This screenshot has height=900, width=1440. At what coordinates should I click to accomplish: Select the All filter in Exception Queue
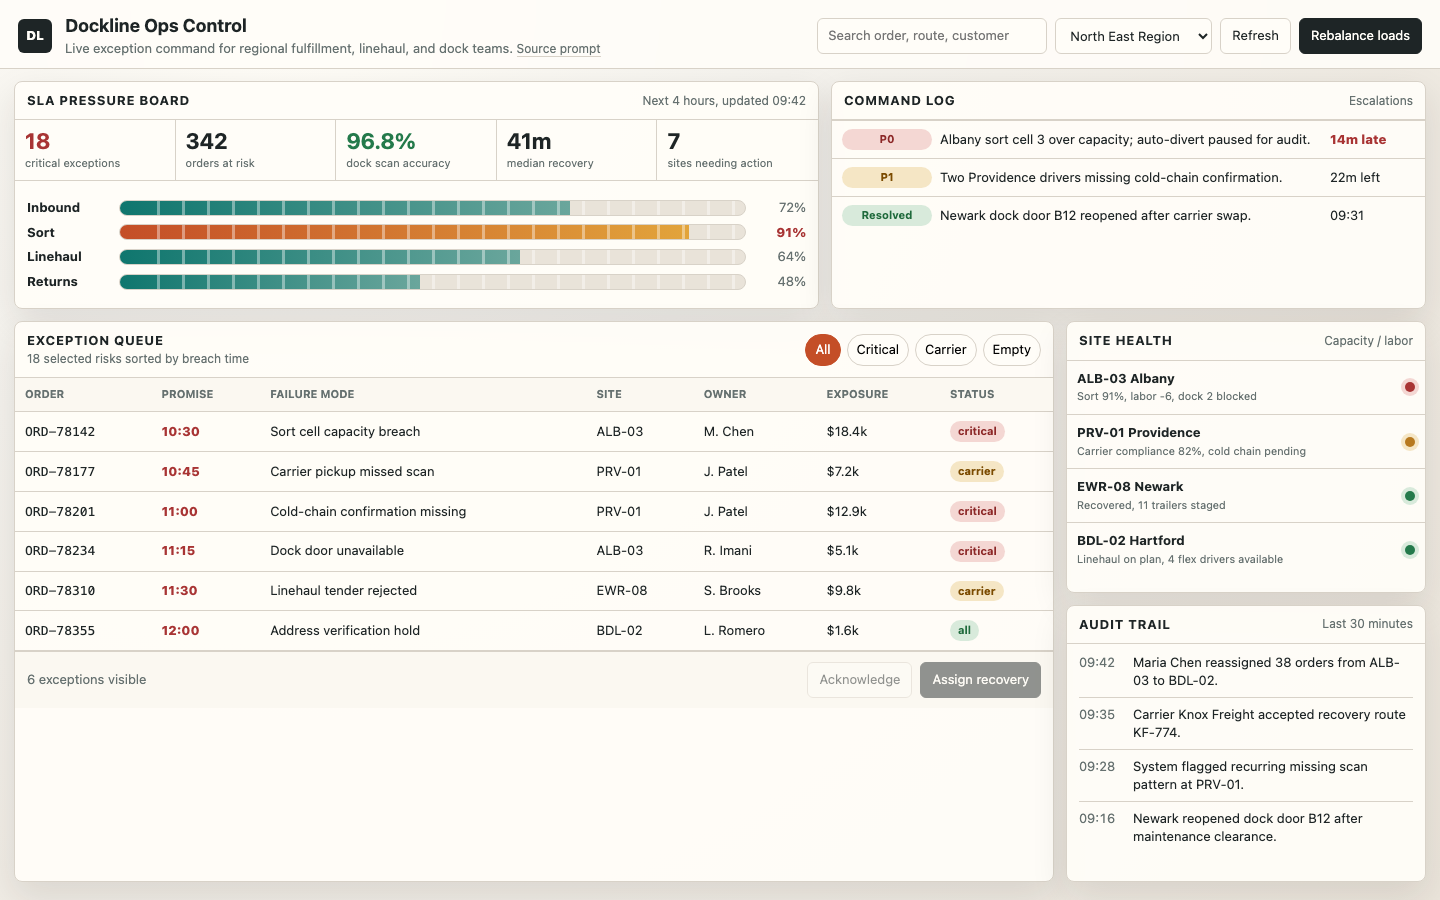[x=823, y=350]
